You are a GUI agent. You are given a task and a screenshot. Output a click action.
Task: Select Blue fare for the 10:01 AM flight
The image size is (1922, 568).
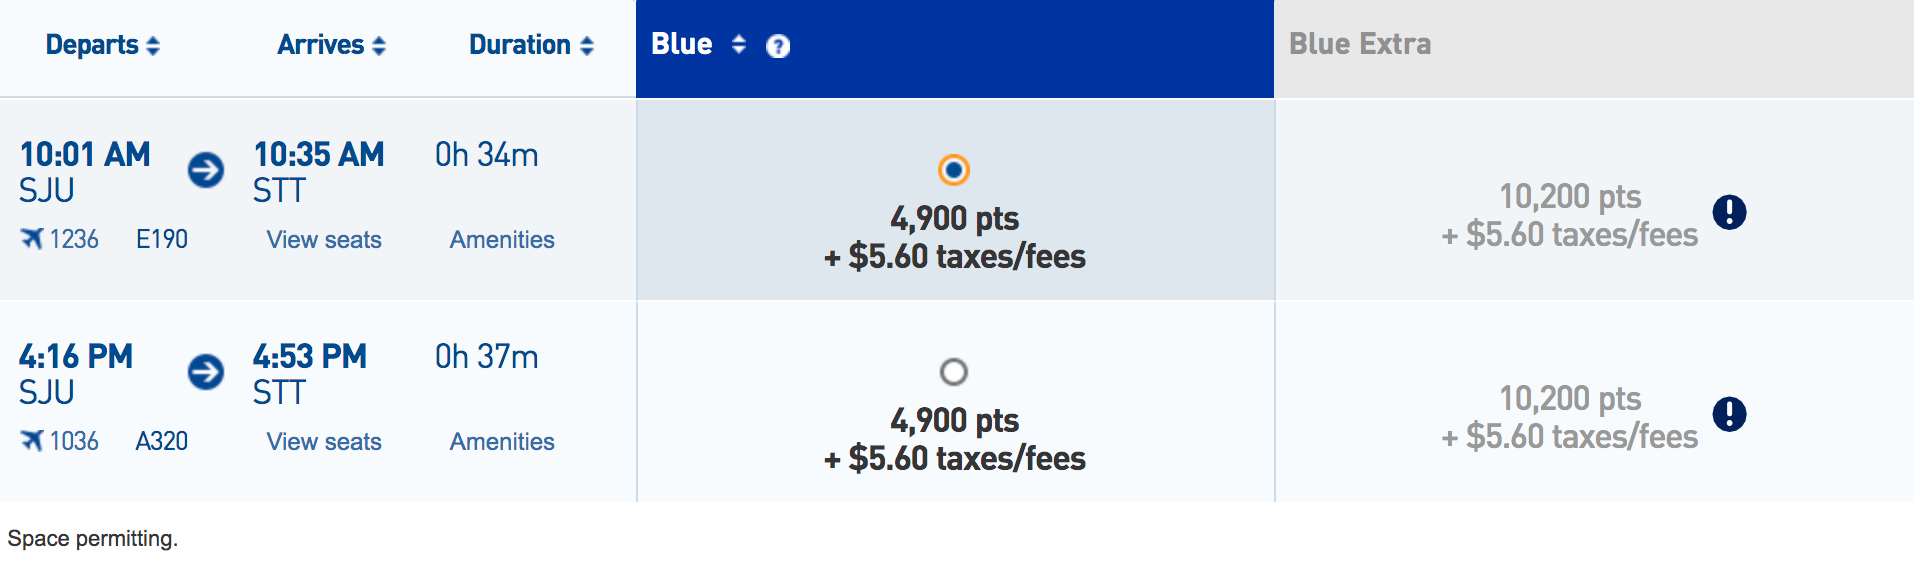pyautogui.click(x=954, y=170)
